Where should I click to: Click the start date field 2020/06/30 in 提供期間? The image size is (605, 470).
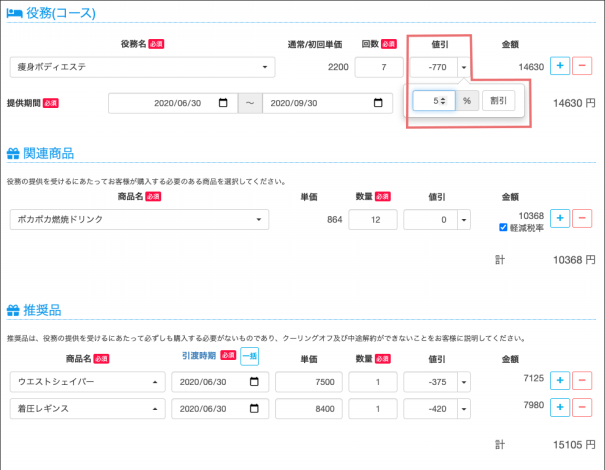[x=173, y=103]
